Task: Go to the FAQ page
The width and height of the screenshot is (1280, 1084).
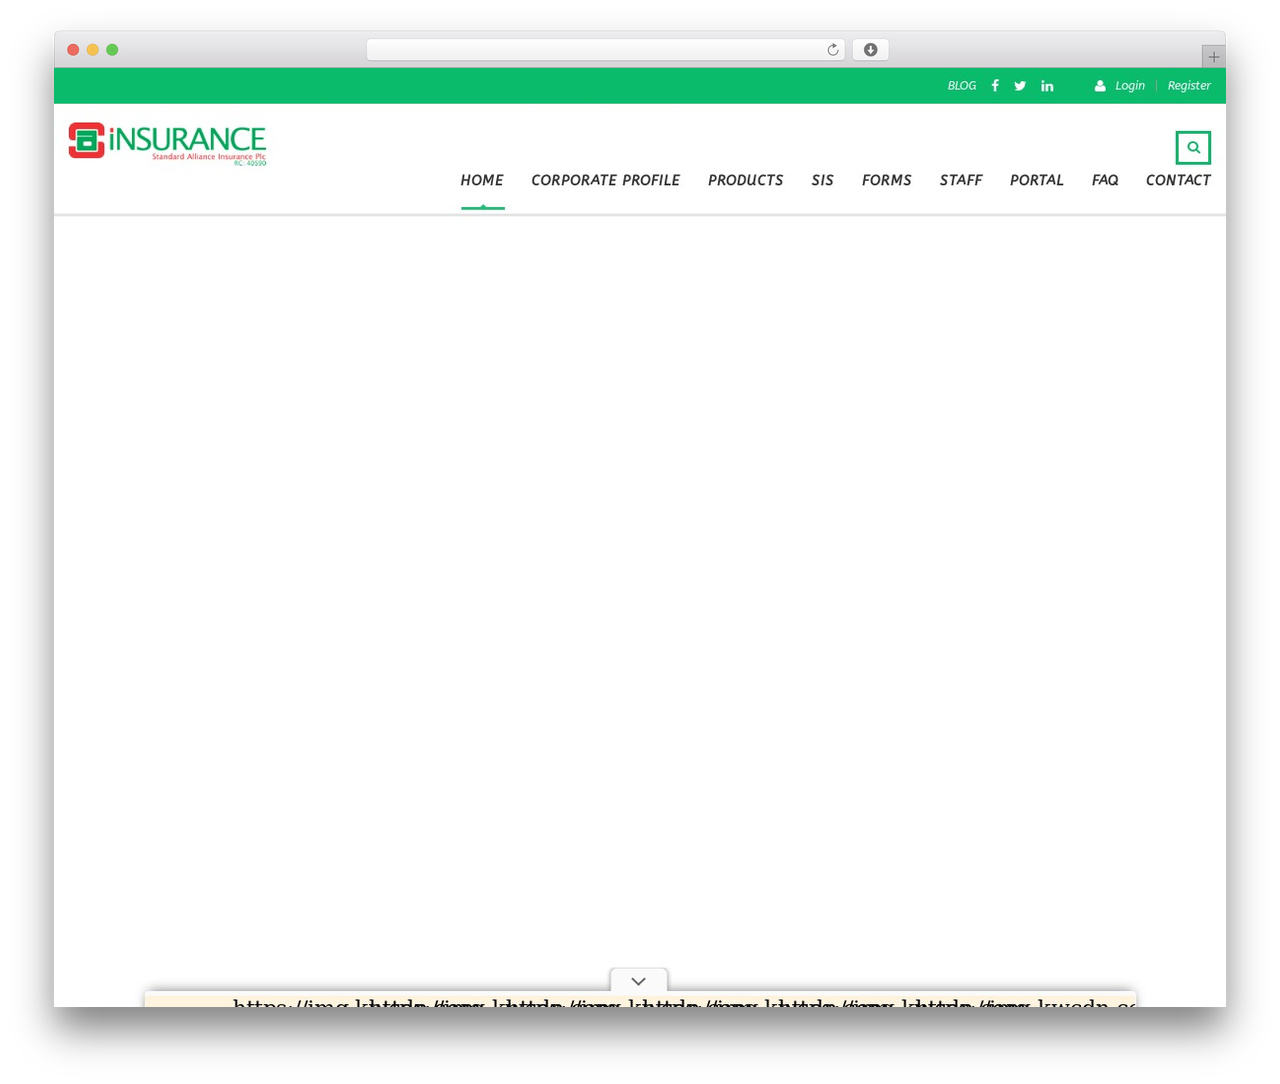Action: tap(1105, 180)
